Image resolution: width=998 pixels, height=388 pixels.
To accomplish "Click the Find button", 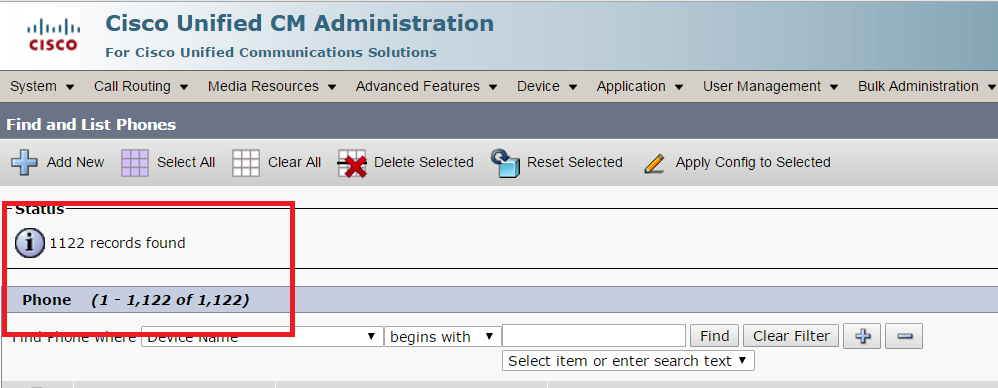I will click(x=715, y=336).
